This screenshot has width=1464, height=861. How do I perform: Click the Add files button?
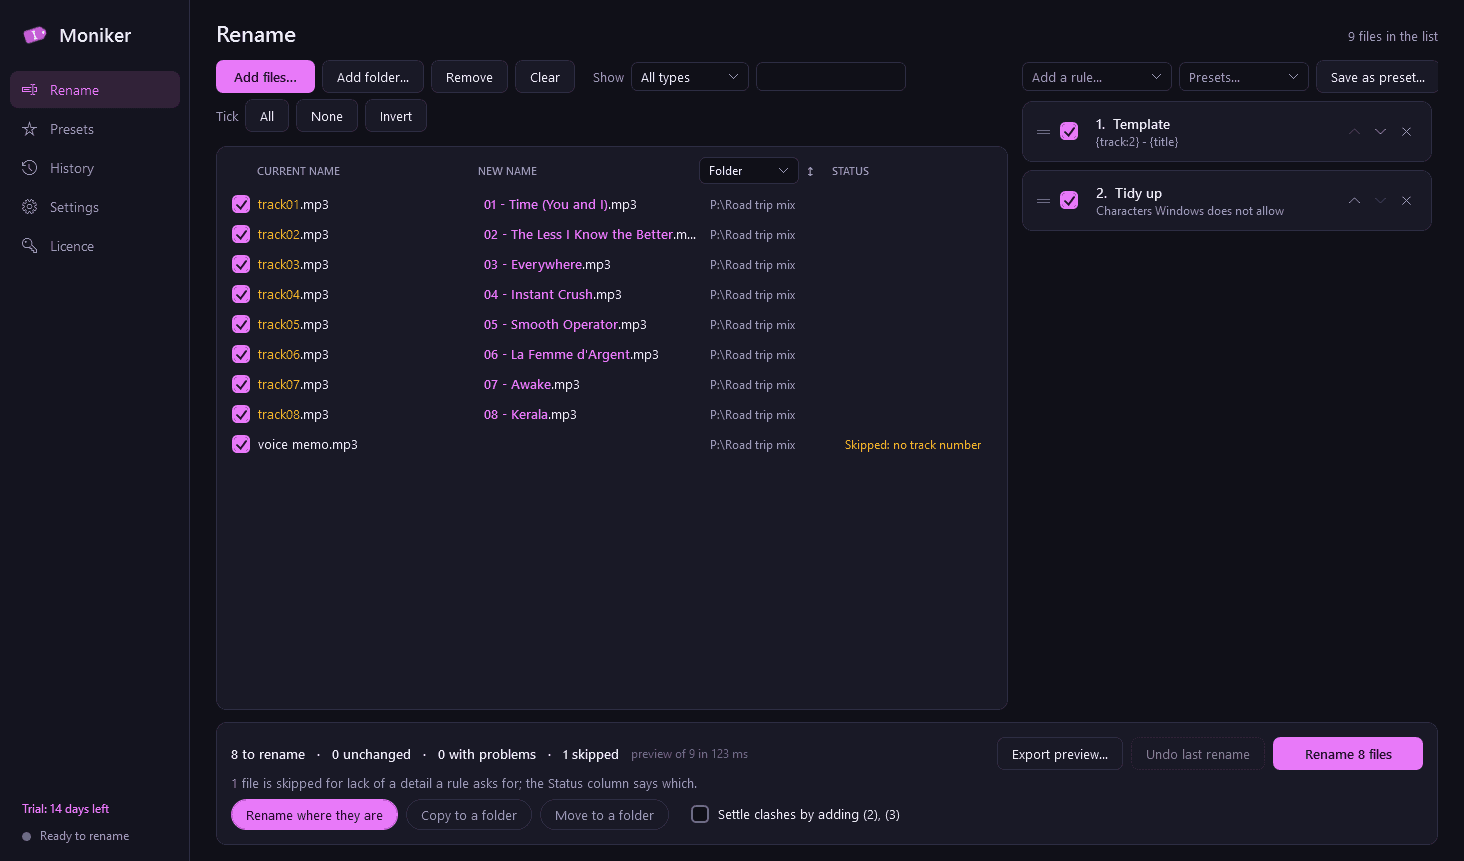coord(265,77)
